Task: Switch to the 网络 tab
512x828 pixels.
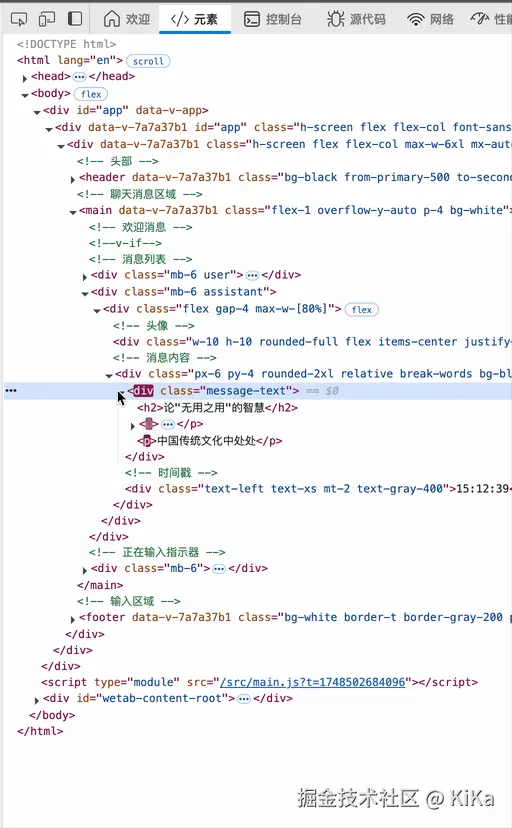Action: click(x=430, y=20)
